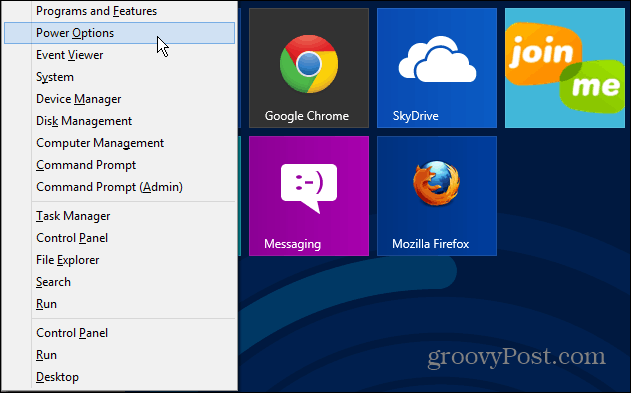Open Device Manager from the menu

(119, 99)
